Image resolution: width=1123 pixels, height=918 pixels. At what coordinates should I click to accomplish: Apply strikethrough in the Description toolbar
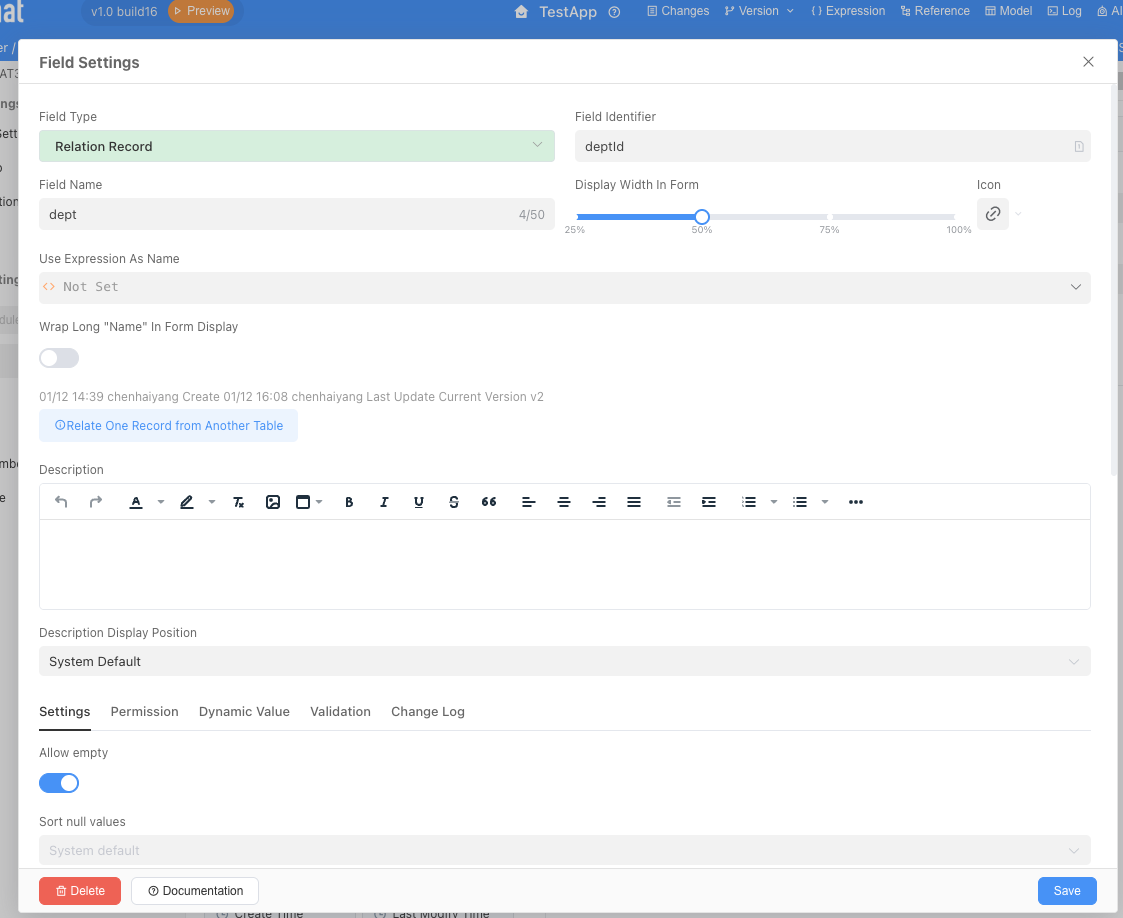[x=454, y=502]
